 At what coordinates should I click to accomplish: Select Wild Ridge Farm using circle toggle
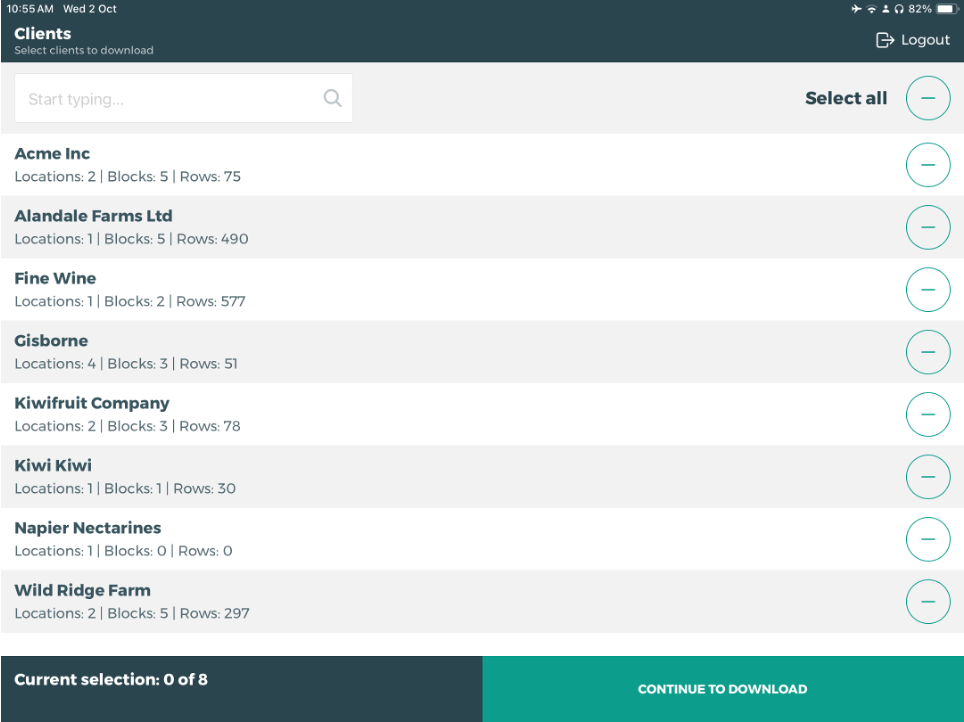point(927,602)
